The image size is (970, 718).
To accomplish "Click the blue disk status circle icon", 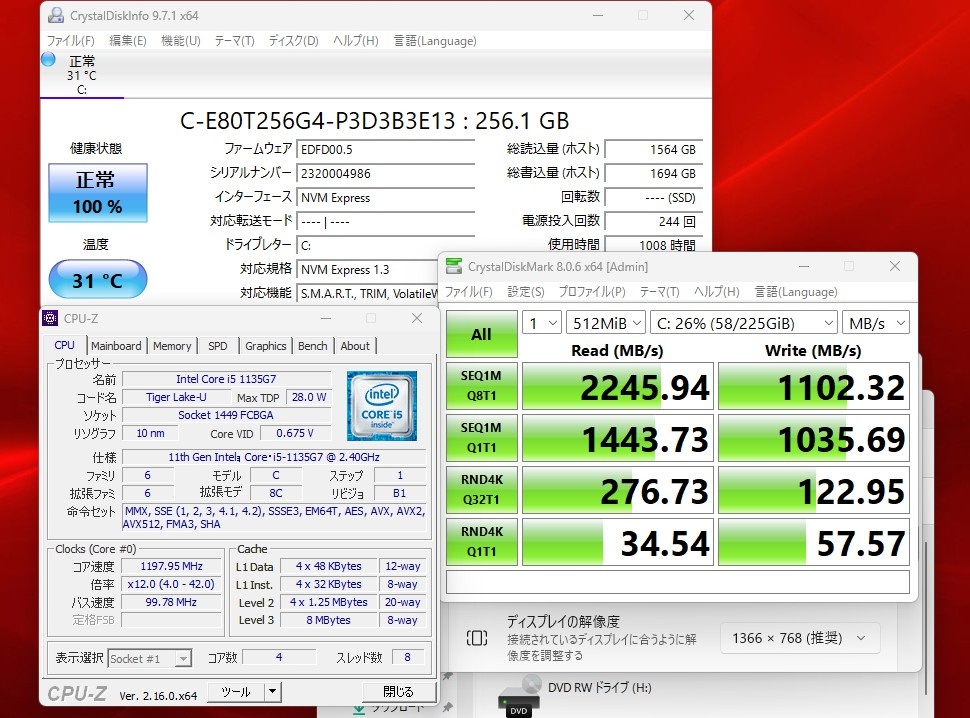I will pos(48,59).
